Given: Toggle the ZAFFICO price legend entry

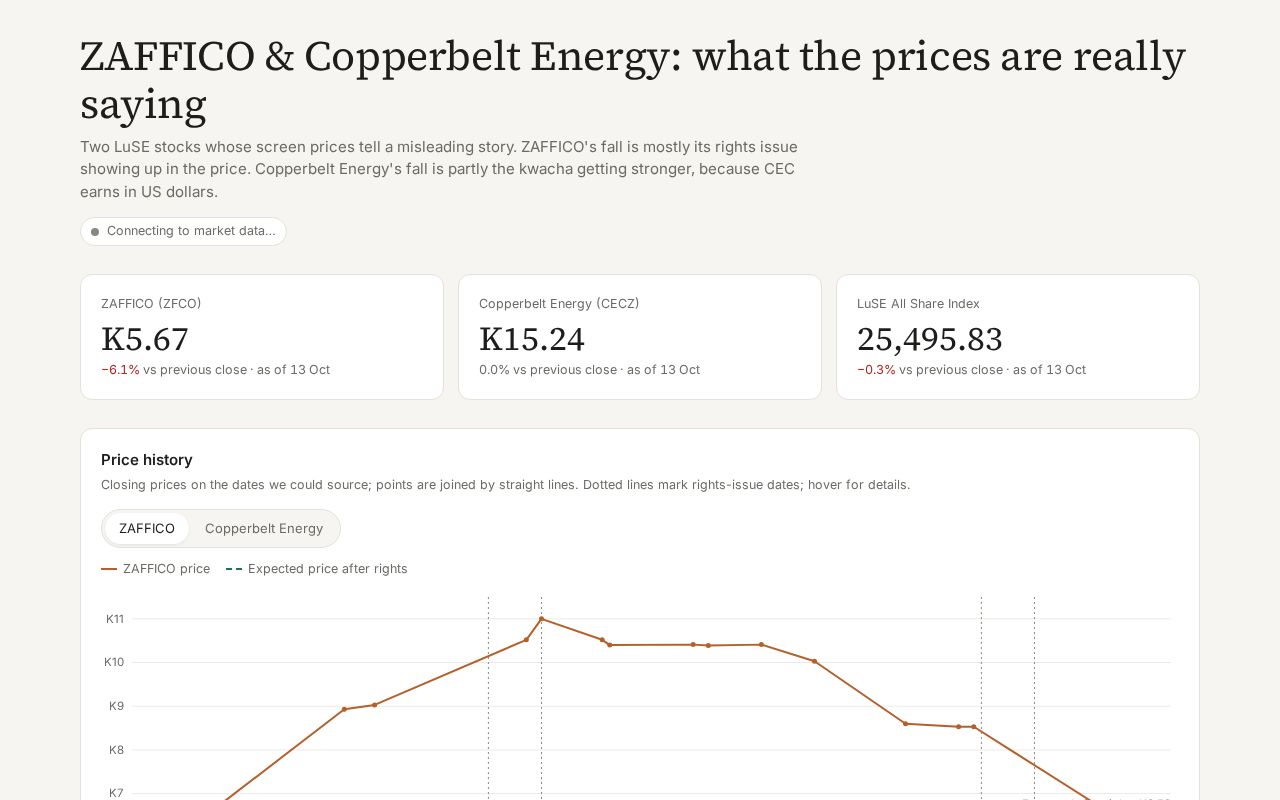Looking at the screenshot, I should click(156, 569).
